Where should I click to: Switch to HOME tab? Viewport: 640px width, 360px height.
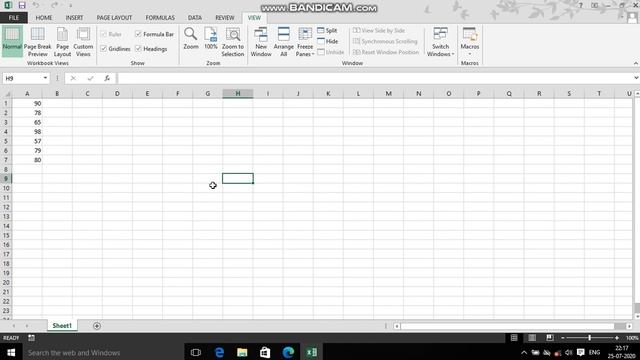tap(44, 18)
